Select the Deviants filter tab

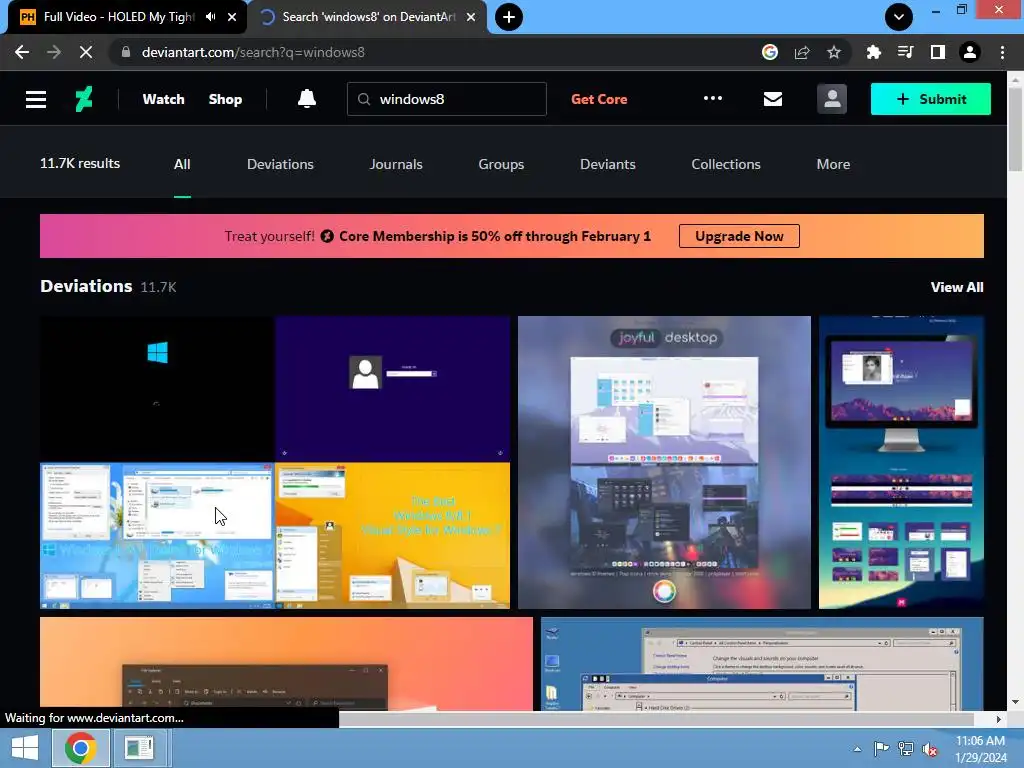coord(607,164)
